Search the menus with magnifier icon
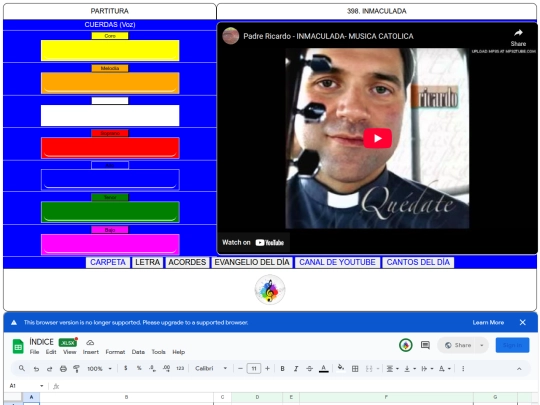Image resolution: width=540 pixels, height=405 pixels. 22,368
